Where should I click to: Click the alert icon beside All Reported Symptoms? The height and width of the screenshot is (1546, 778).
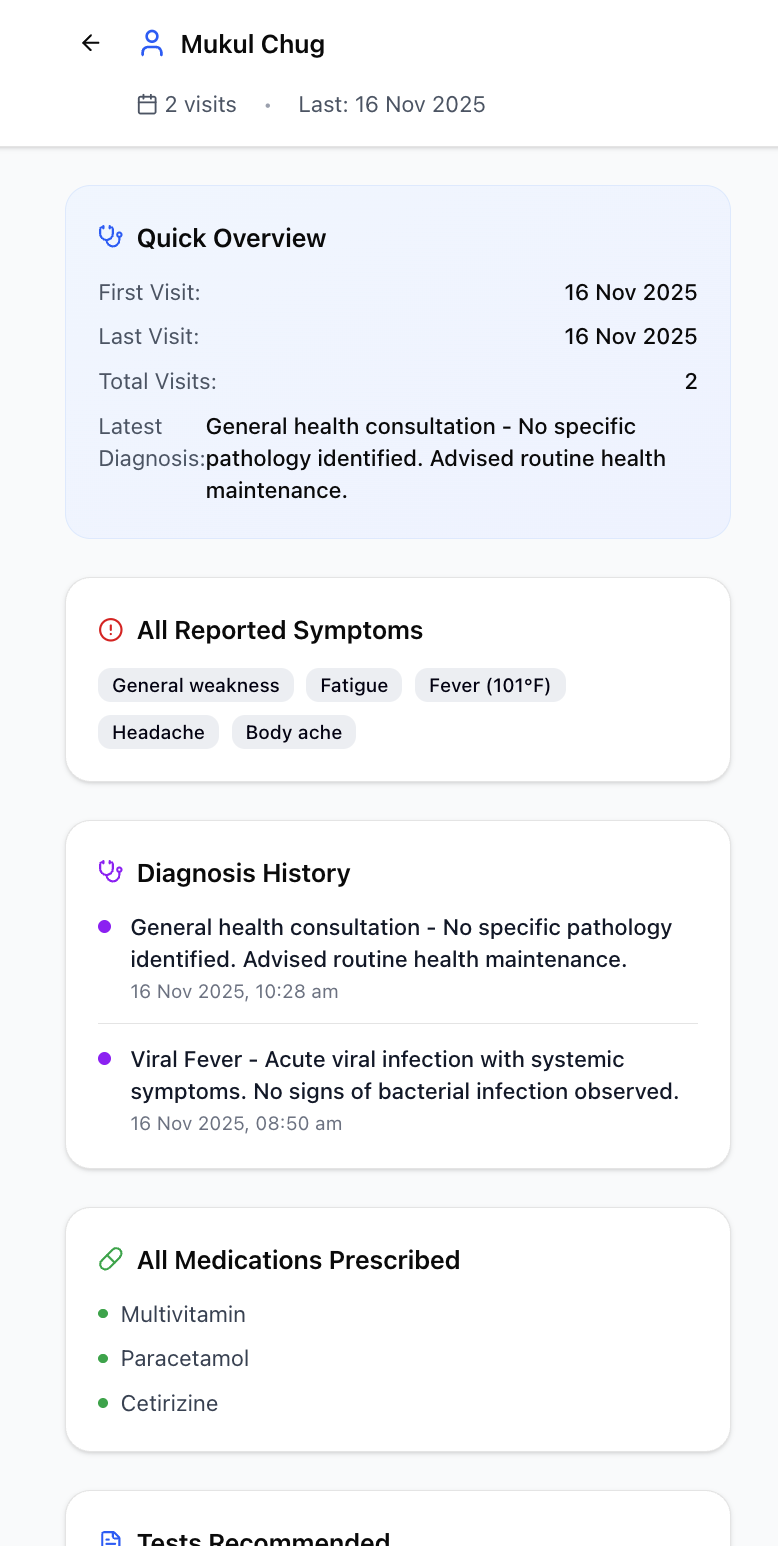pos(110,630)
